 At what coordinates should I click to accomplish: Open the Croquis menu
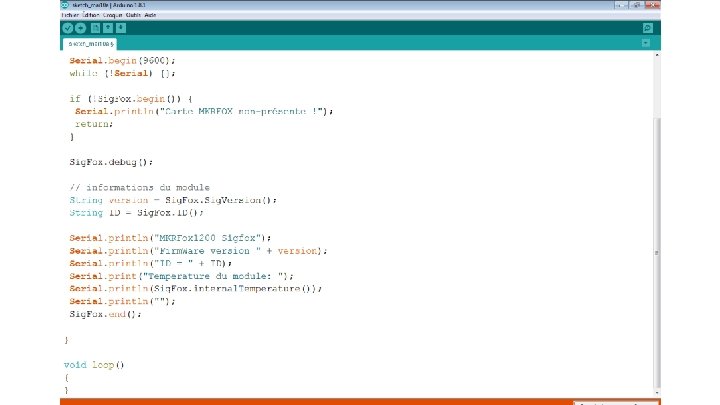[112, 15]
